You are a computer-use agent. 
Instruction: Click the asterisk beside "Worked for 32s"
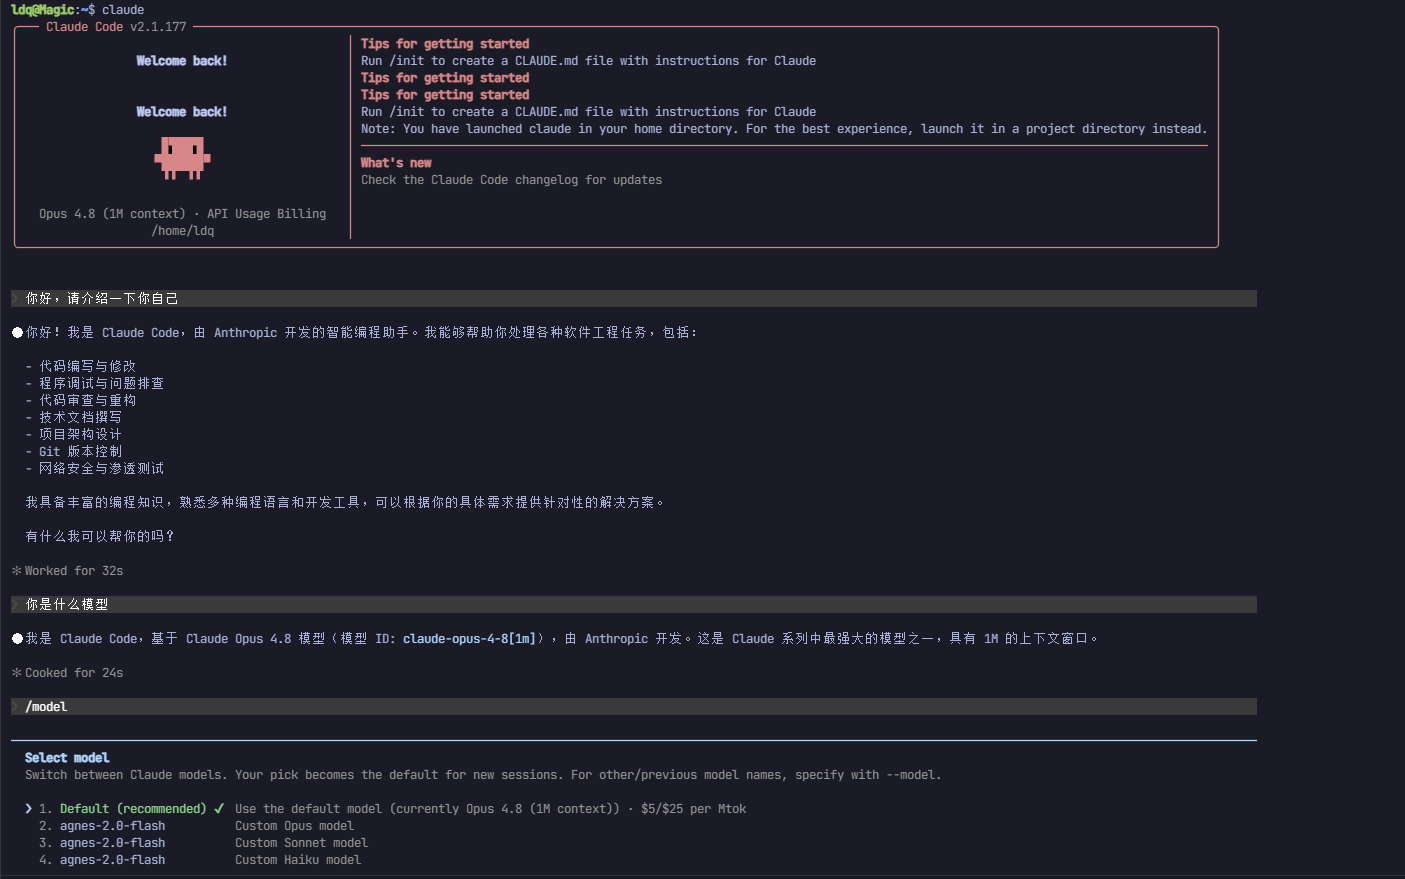16,571
